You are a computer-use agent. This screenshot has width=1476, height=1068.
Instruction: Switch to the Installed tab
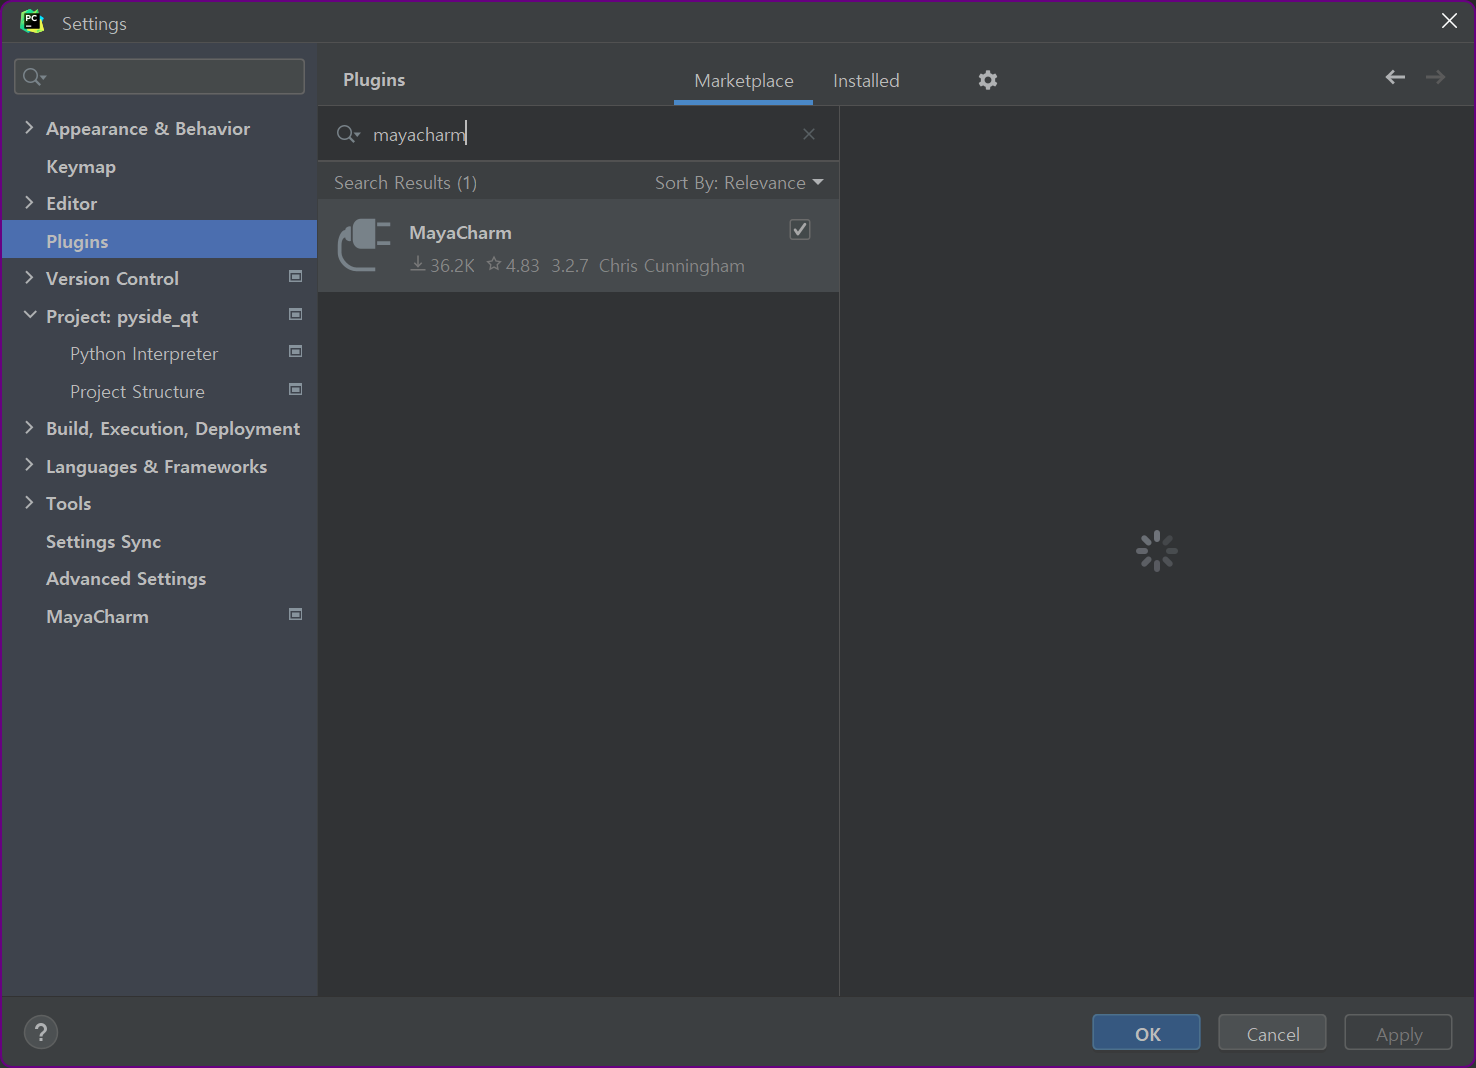(866, 81)
